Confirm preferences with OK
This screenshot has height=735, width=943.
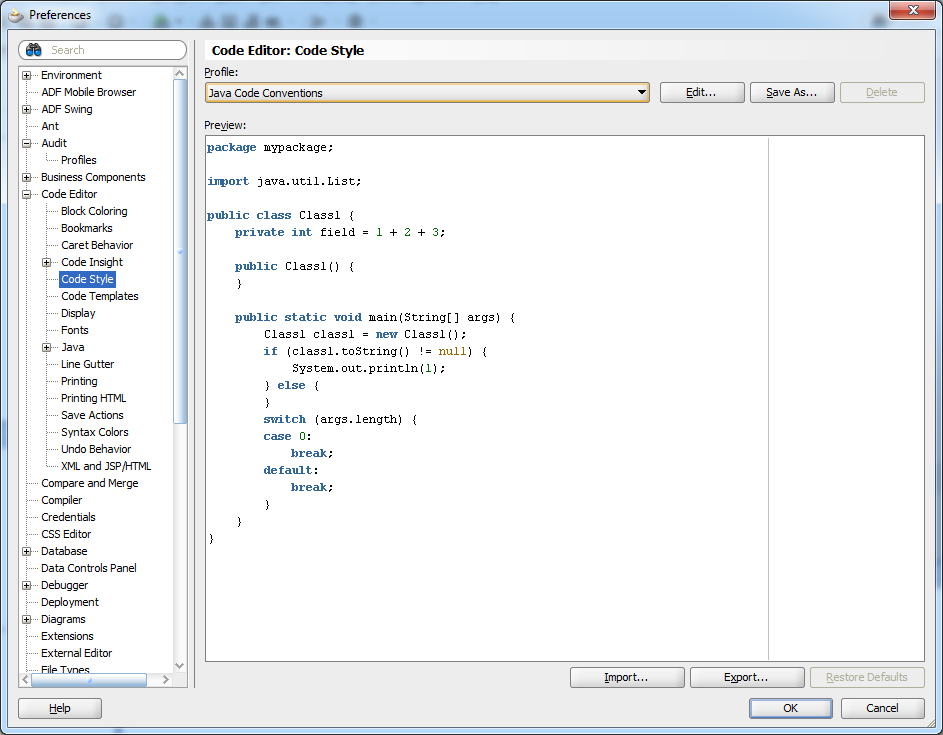[x=790, y=708]
